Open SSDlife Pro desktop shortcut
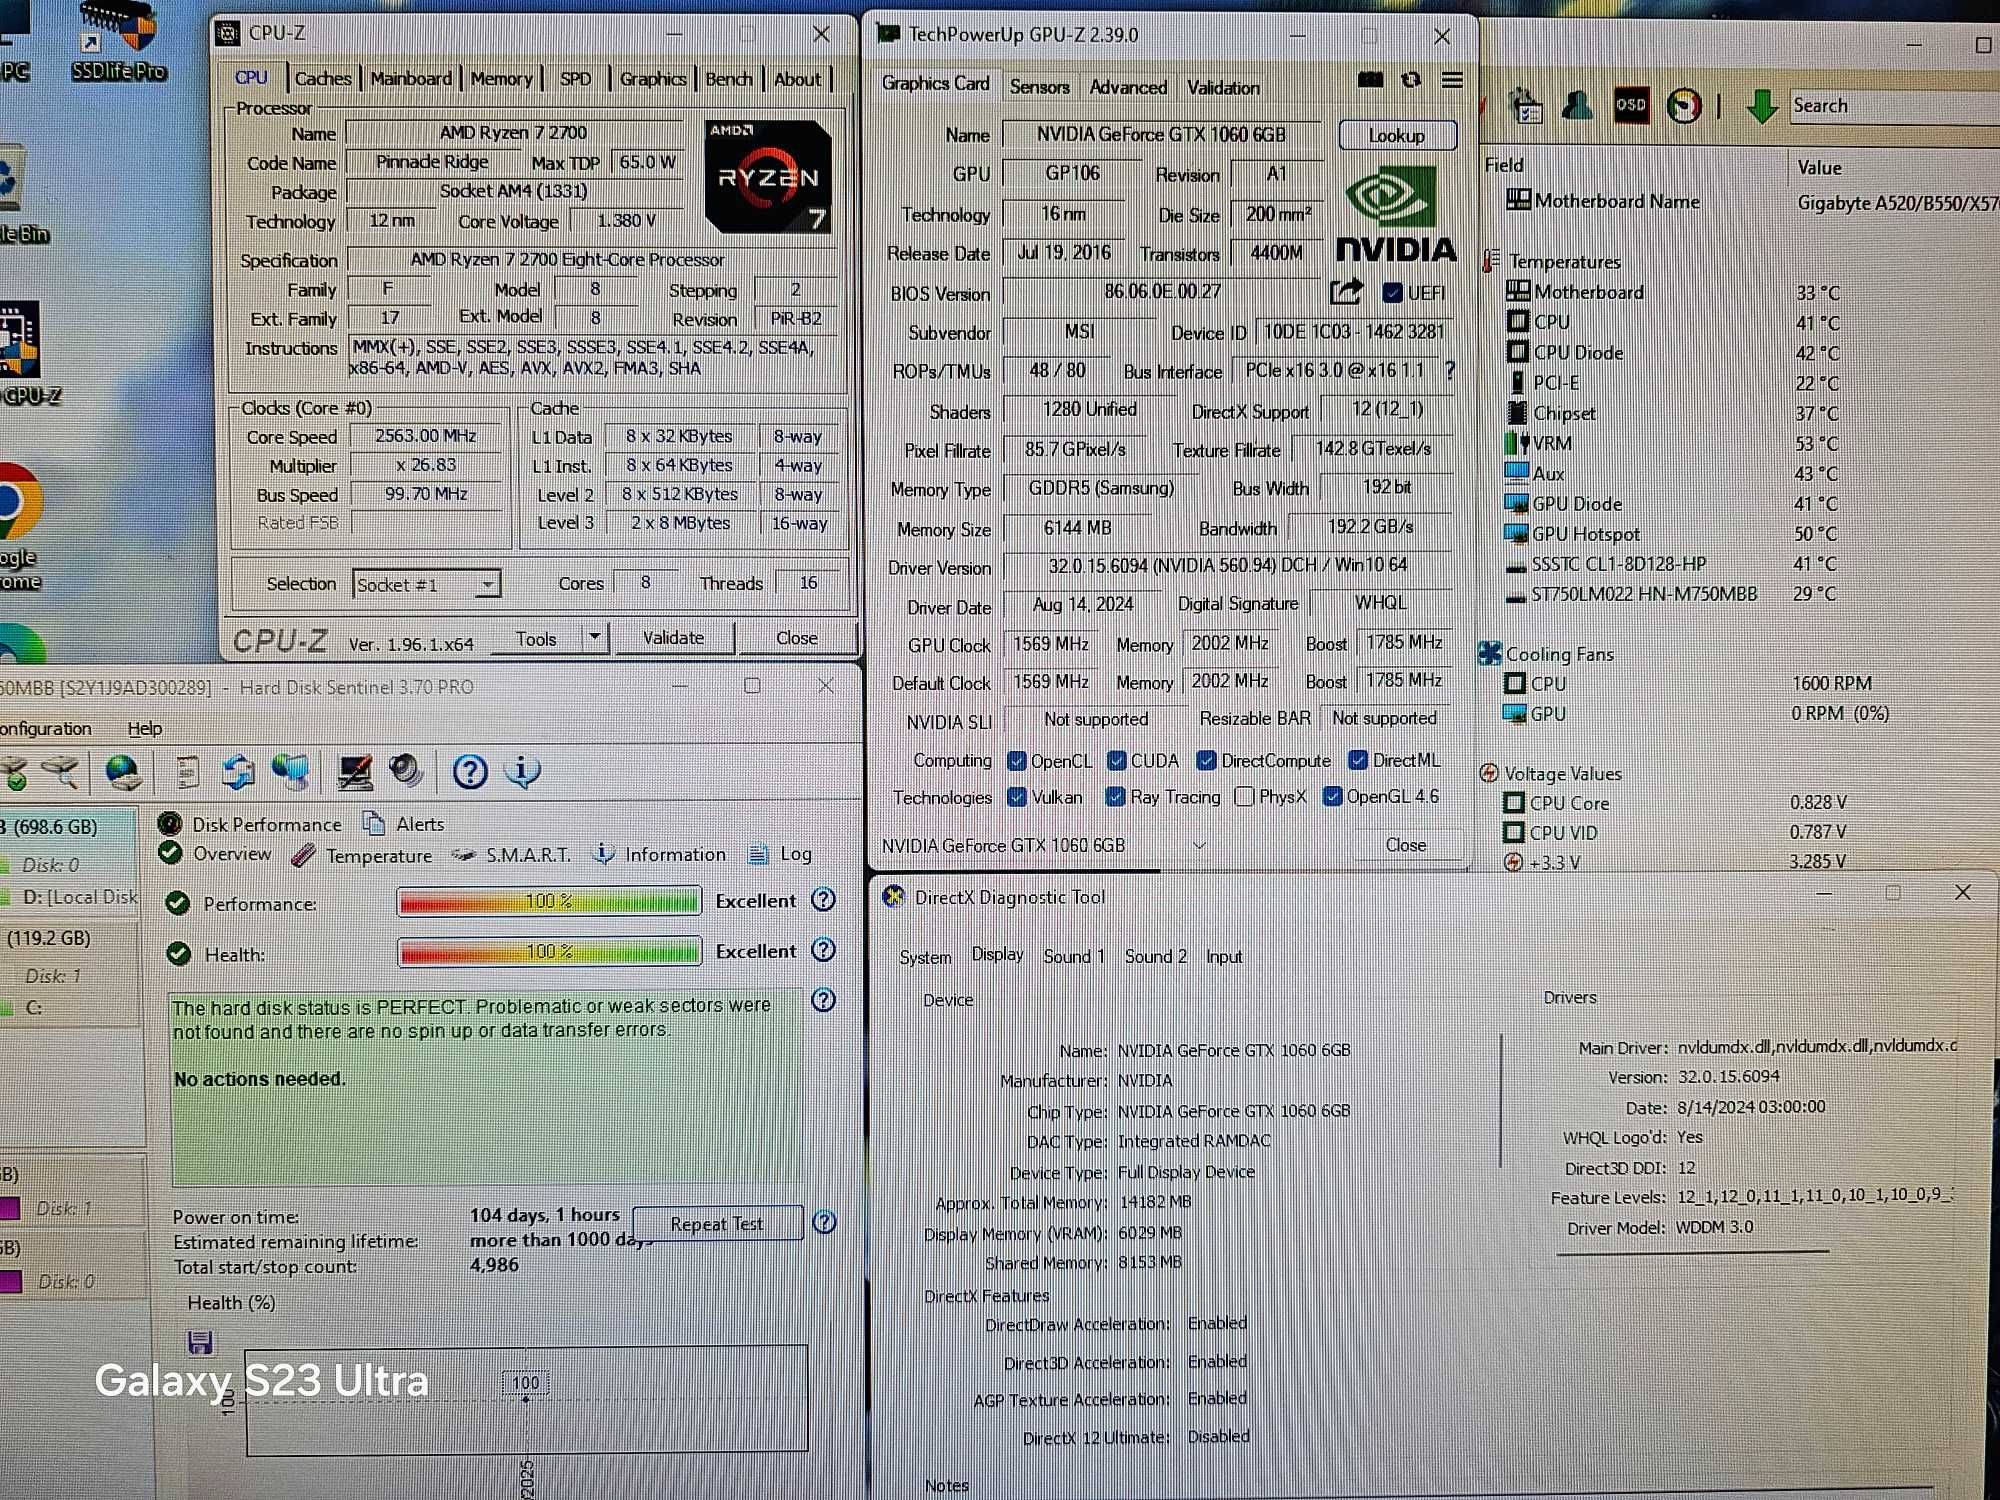The height and width of the screenshot is (1500, 2000). click(x=118, y=40)
